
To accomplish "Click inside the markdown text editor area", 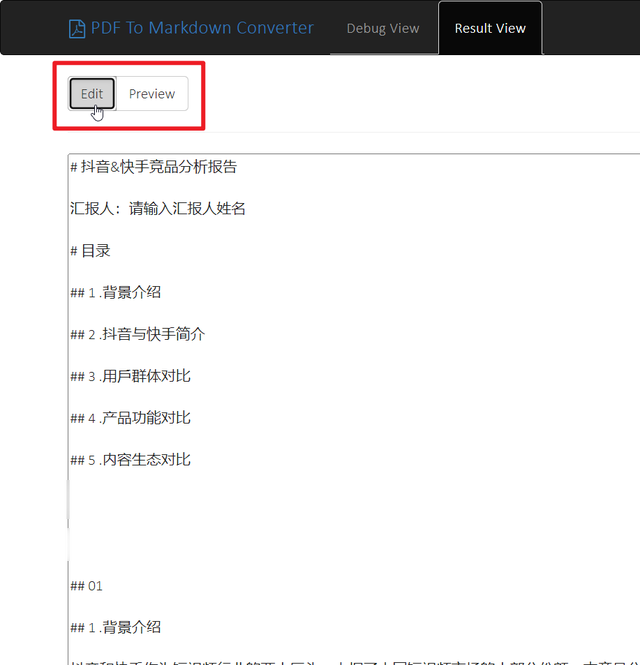I will coord(354,409).
